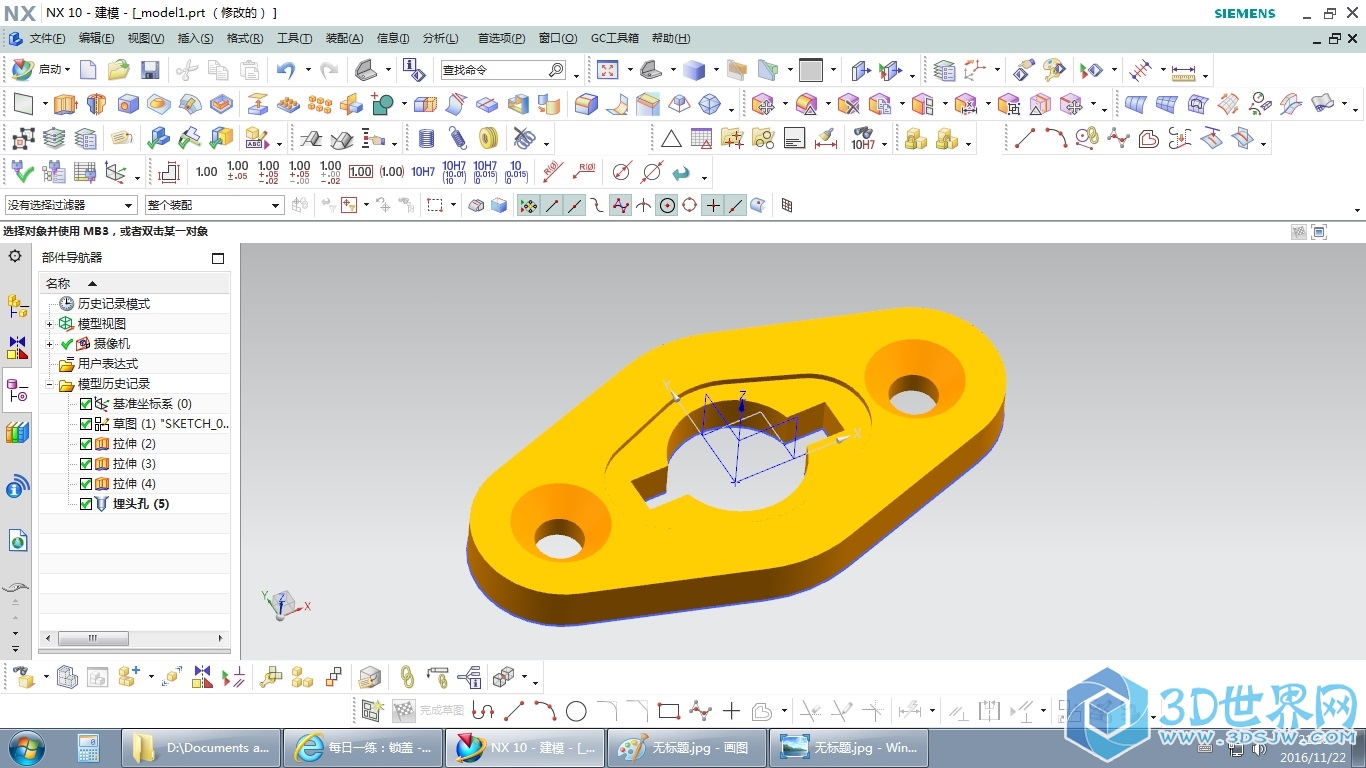Open the rectangle selection mode dropdown arrow
The image size is (1366, 768).
(453, 205)
